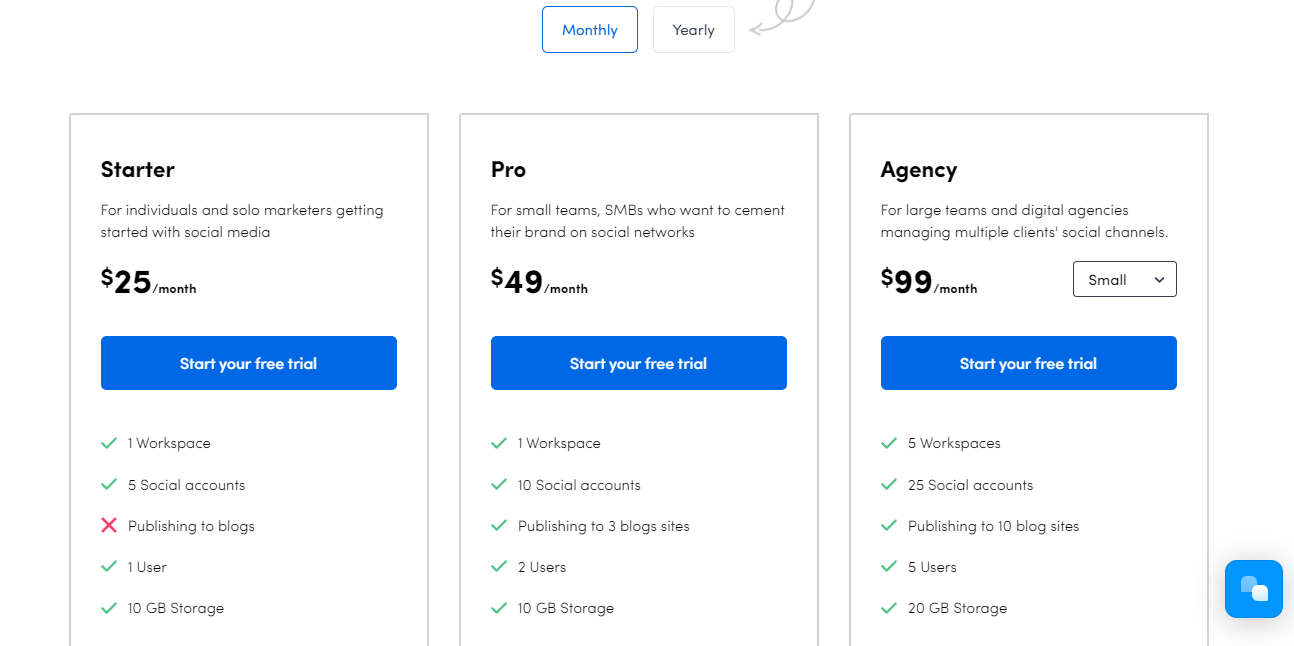The image size is (1294, 646).
Task: Open the chat widget icon
Action: tap(1253, 588)
